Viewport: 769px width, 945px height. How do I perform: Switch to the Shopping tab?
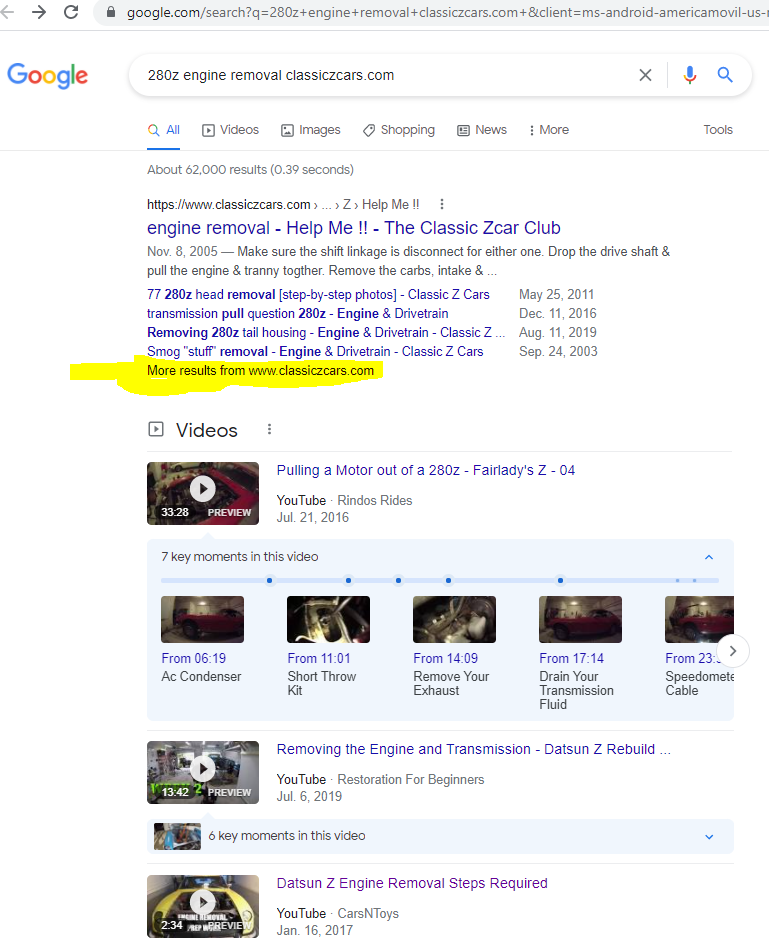pyautogui.click(x=398, y=130)
